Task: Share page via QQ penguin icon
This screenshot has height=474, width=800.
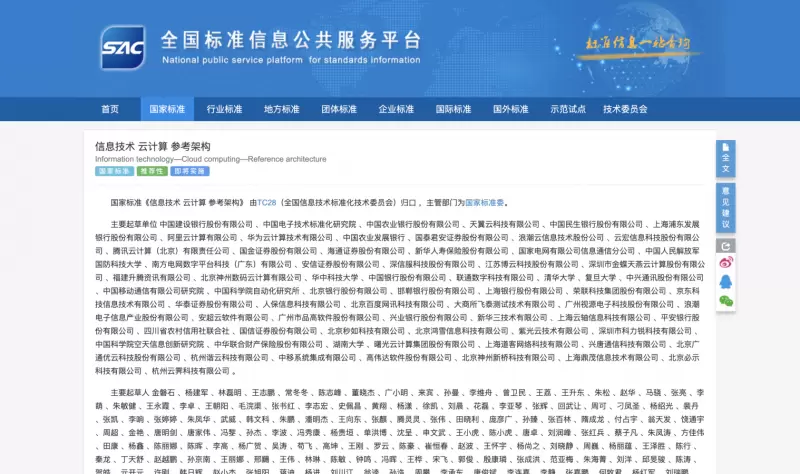Action: point(726,281)
